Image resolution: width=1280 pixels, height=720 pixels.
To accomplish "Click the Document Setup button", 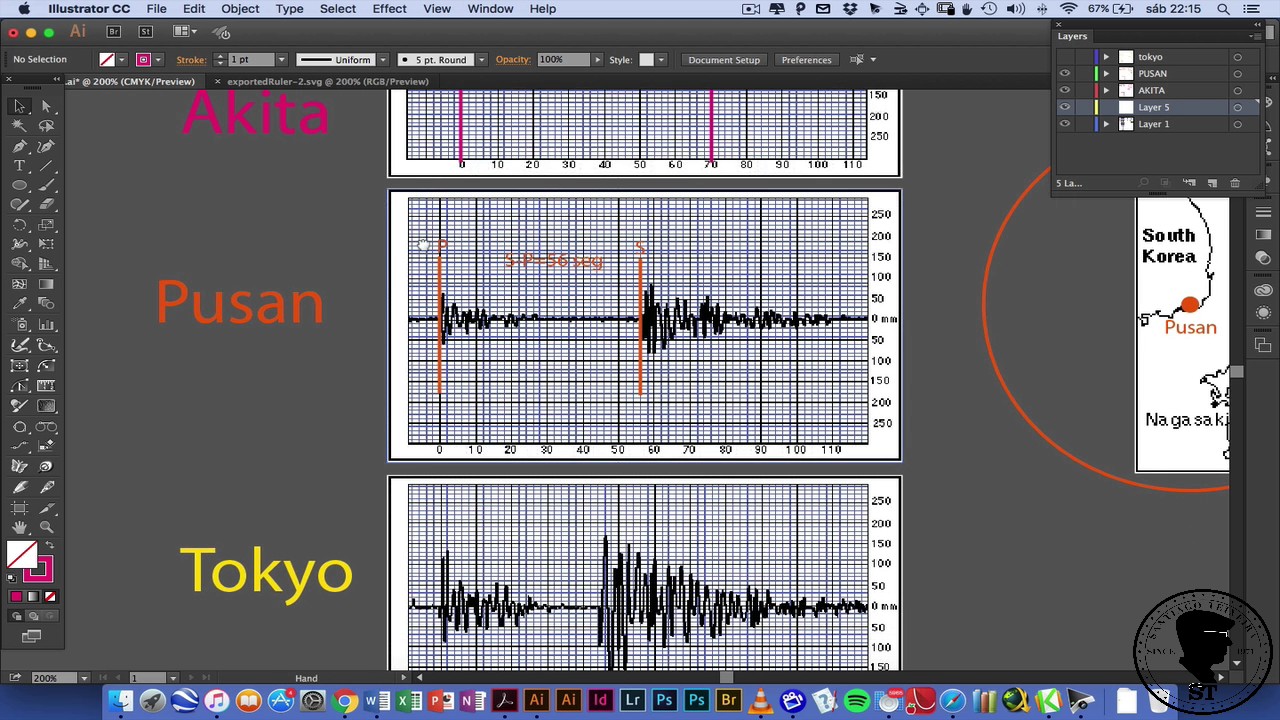I will [724, 60].
